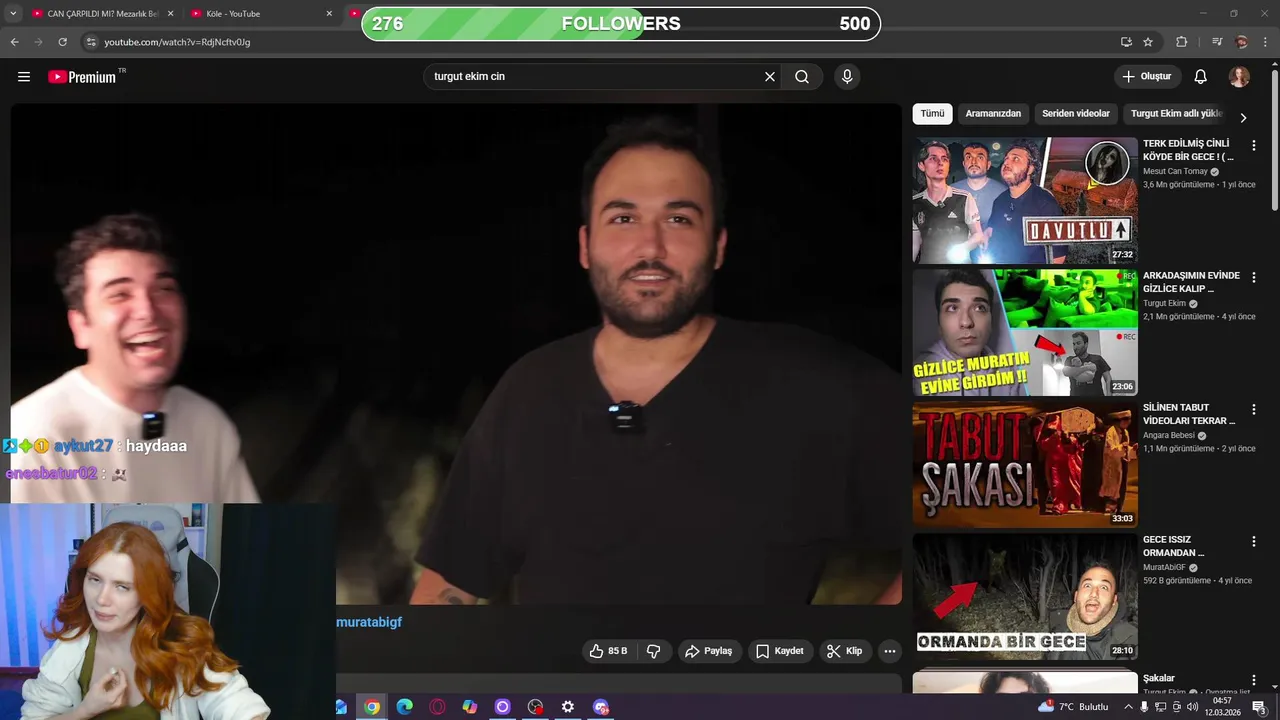Like the video with 85 B
1280x720 pixels.
click(x=608, y=651)
